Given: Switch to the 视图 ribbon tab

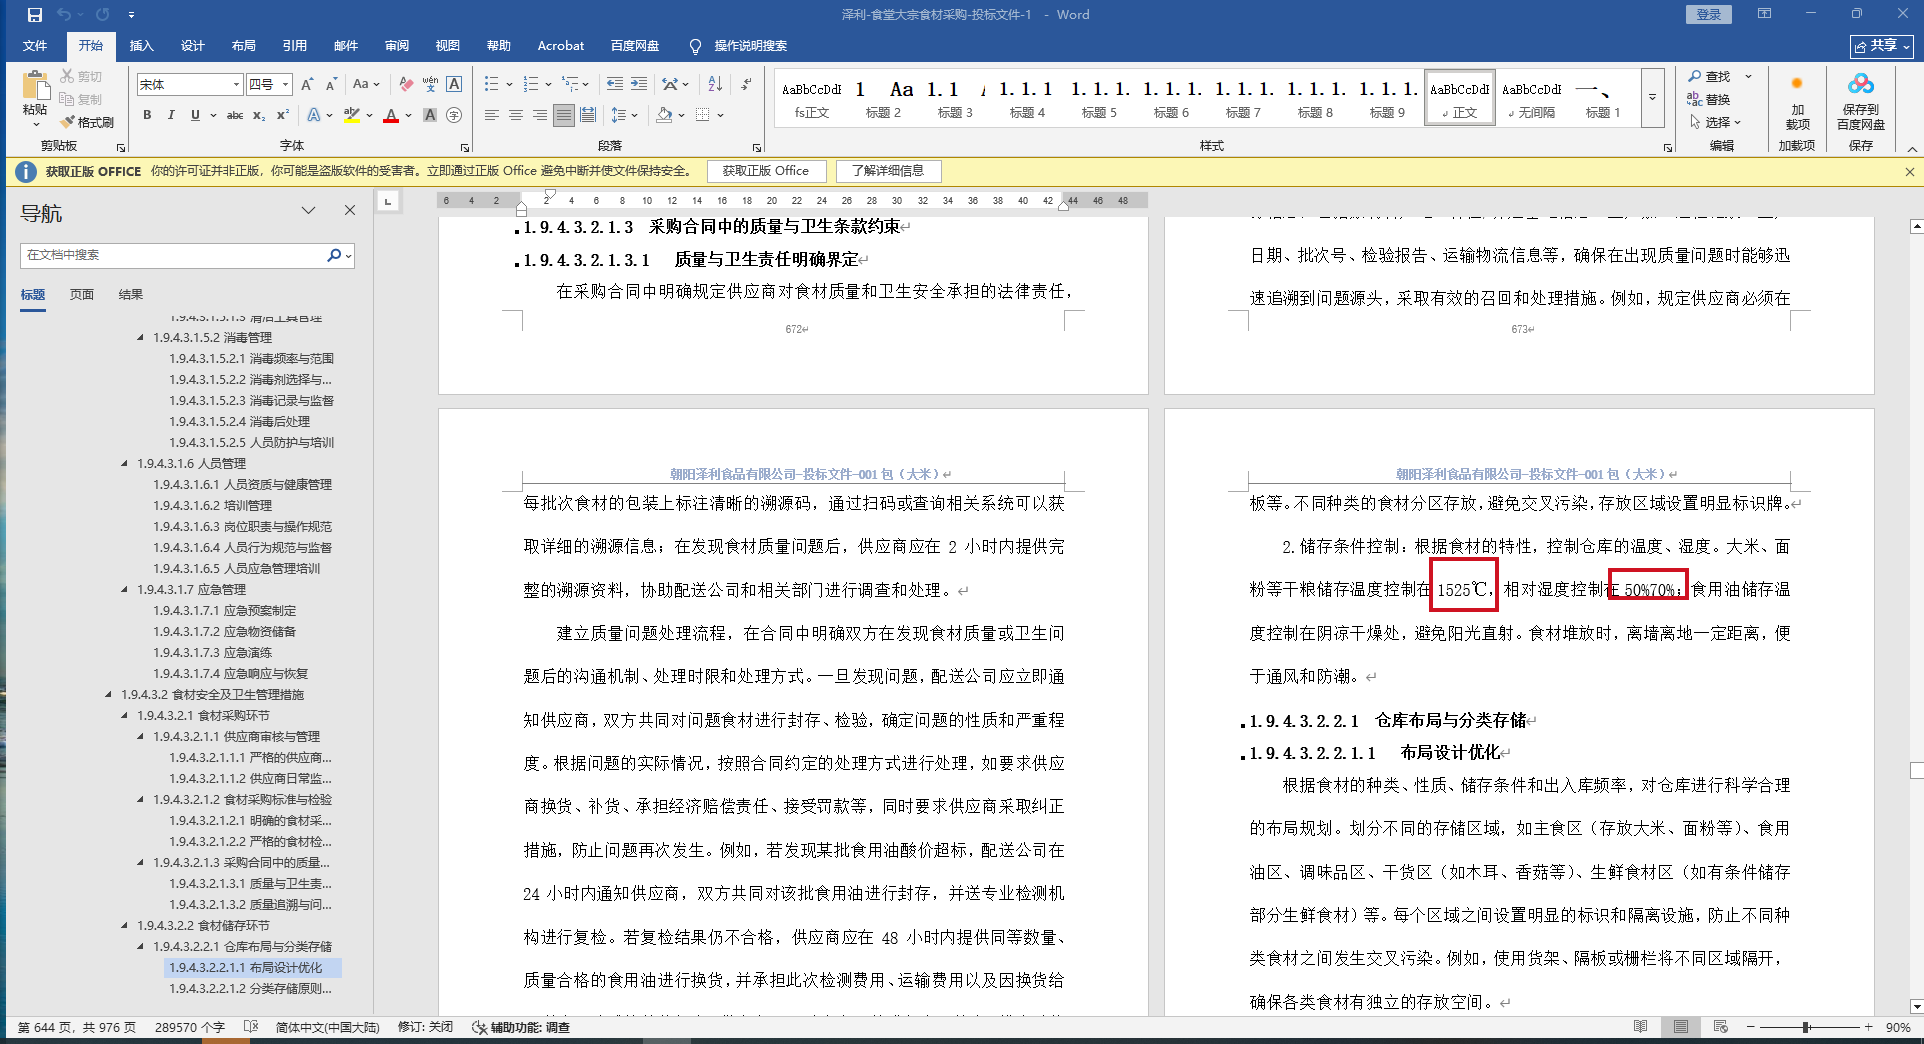Looking at the screenshot, I should [x=448, y=45].
